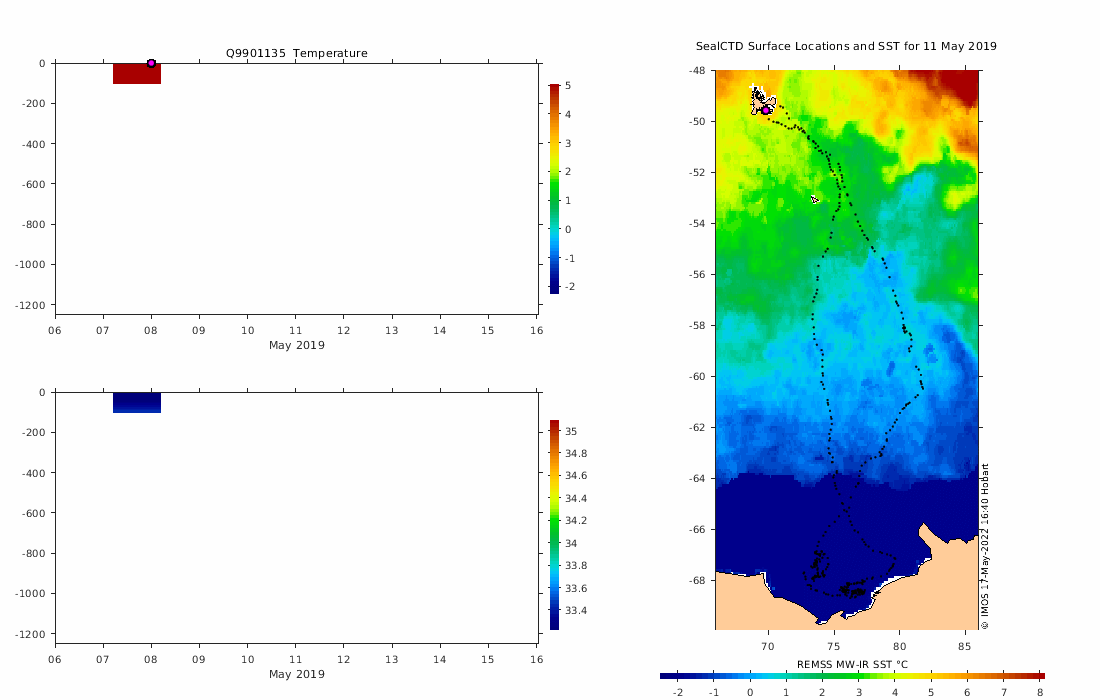Click the '-68' latitude label on the map
1100x700 pixels.
697,580
